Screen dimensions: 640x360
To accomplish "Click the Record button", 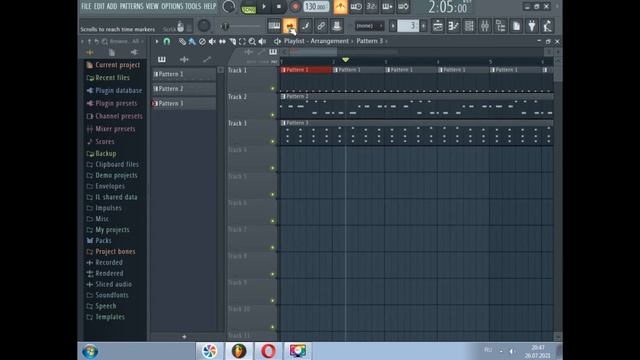I will (295, 7).
